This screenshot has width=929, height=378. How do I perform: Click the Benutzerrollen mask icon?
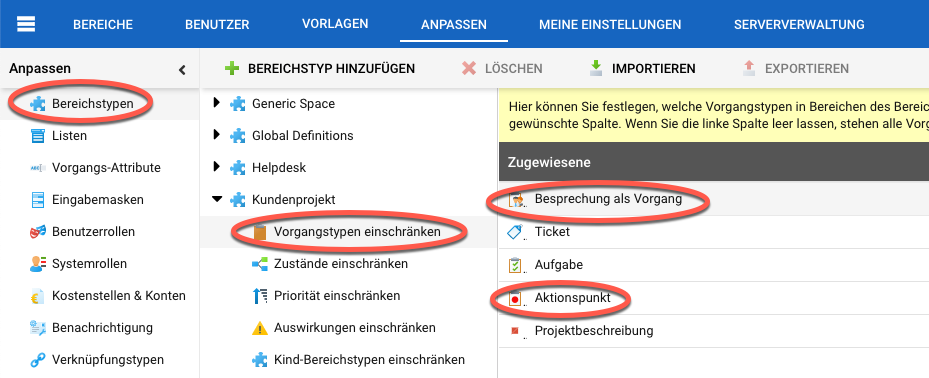tap(37, 232)
